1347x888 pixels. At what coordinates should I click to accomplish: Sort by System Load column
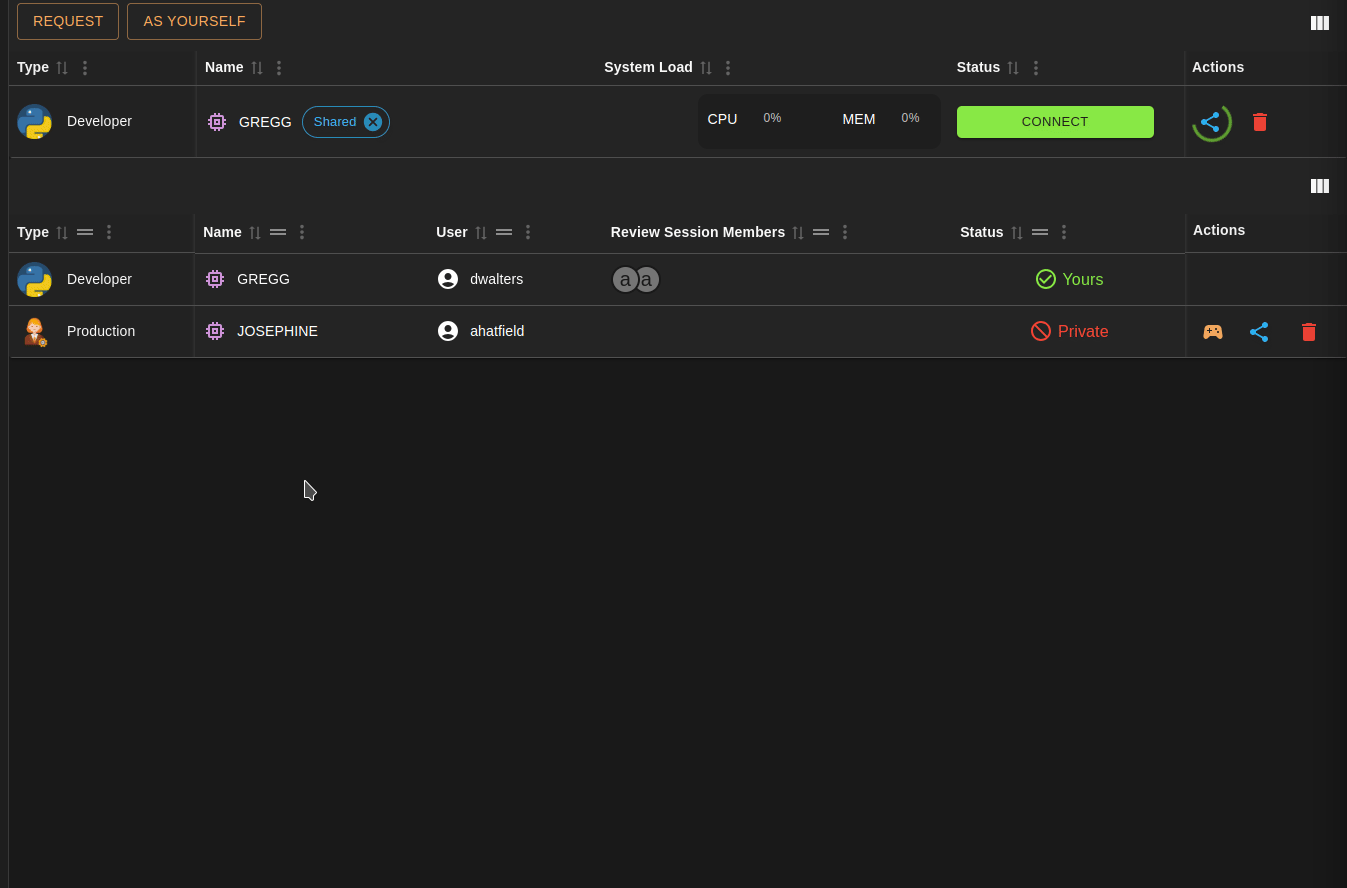706,68
